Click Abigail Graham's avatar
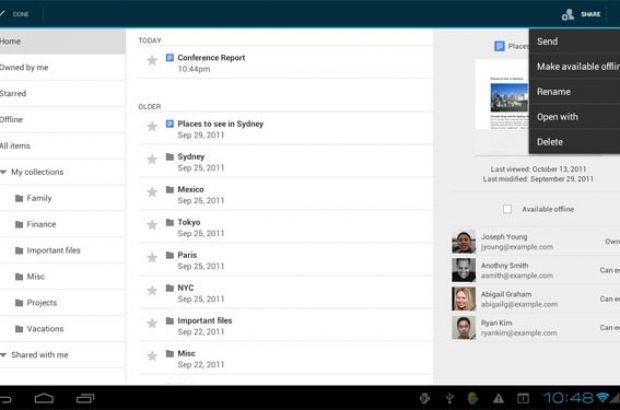 (x=463, y=299)
